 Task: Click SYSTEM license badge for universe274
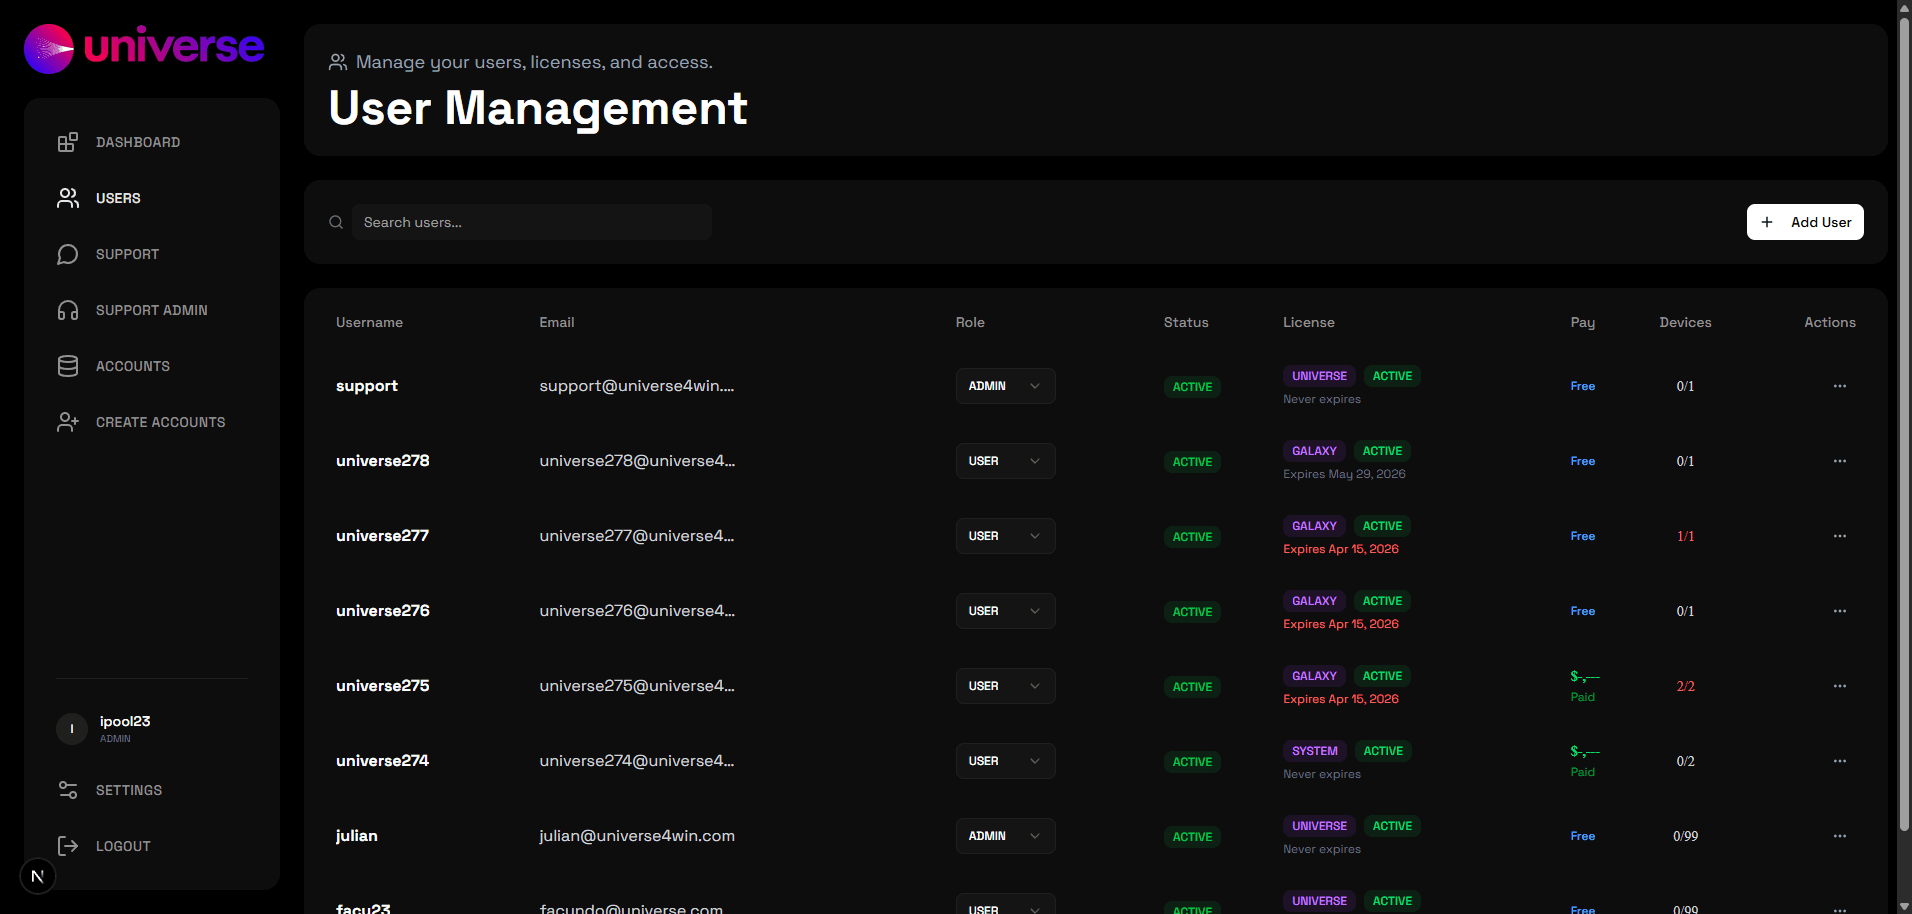click(x=1314, y=751)
